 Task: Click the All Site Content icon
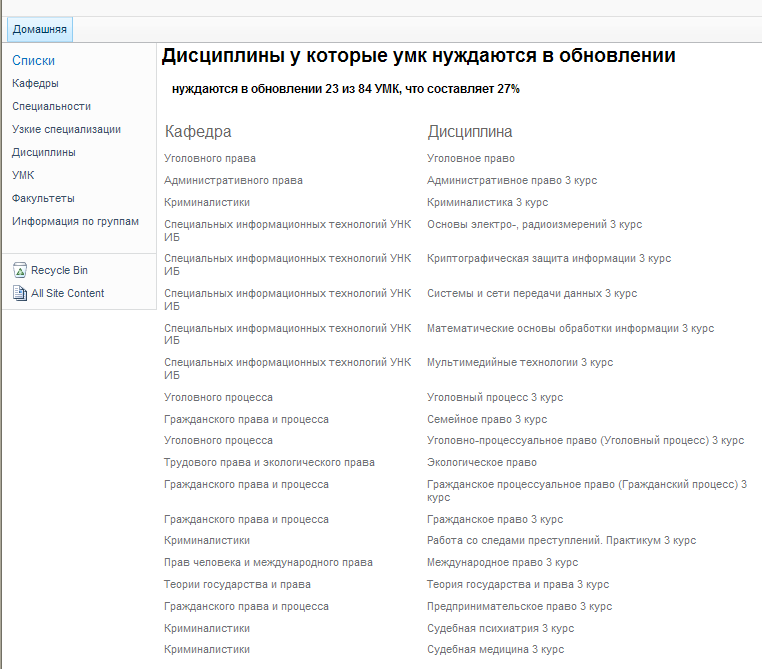(x=20, y=293)
